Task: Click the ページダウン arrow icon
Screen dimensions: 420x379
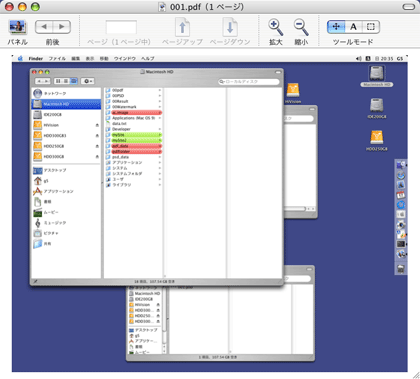Action: point(230,27)
